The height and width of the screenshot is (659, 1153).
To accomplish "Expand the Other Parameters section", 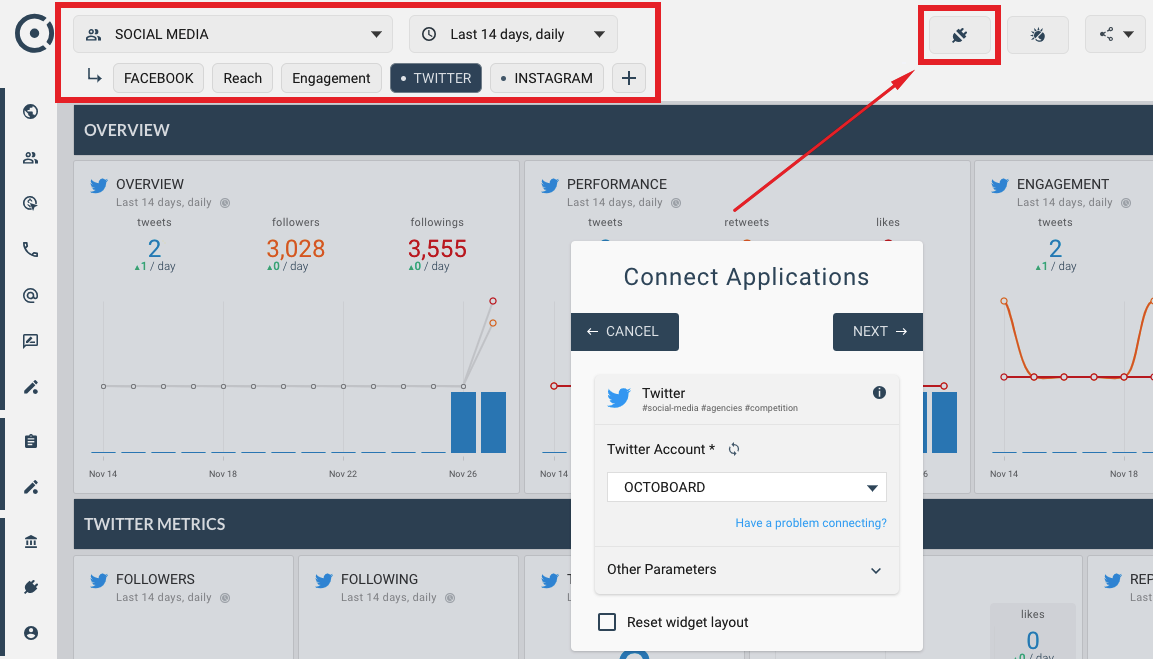I will 746,570.
